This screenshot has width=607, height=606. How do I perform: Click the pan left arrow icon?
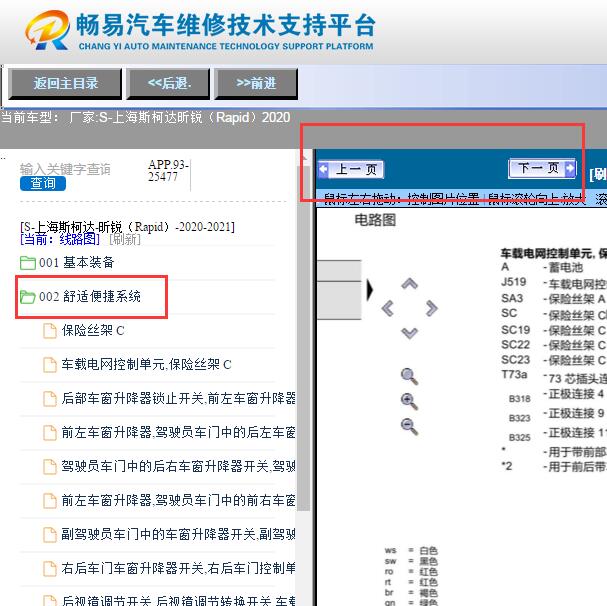coord(388,309)
